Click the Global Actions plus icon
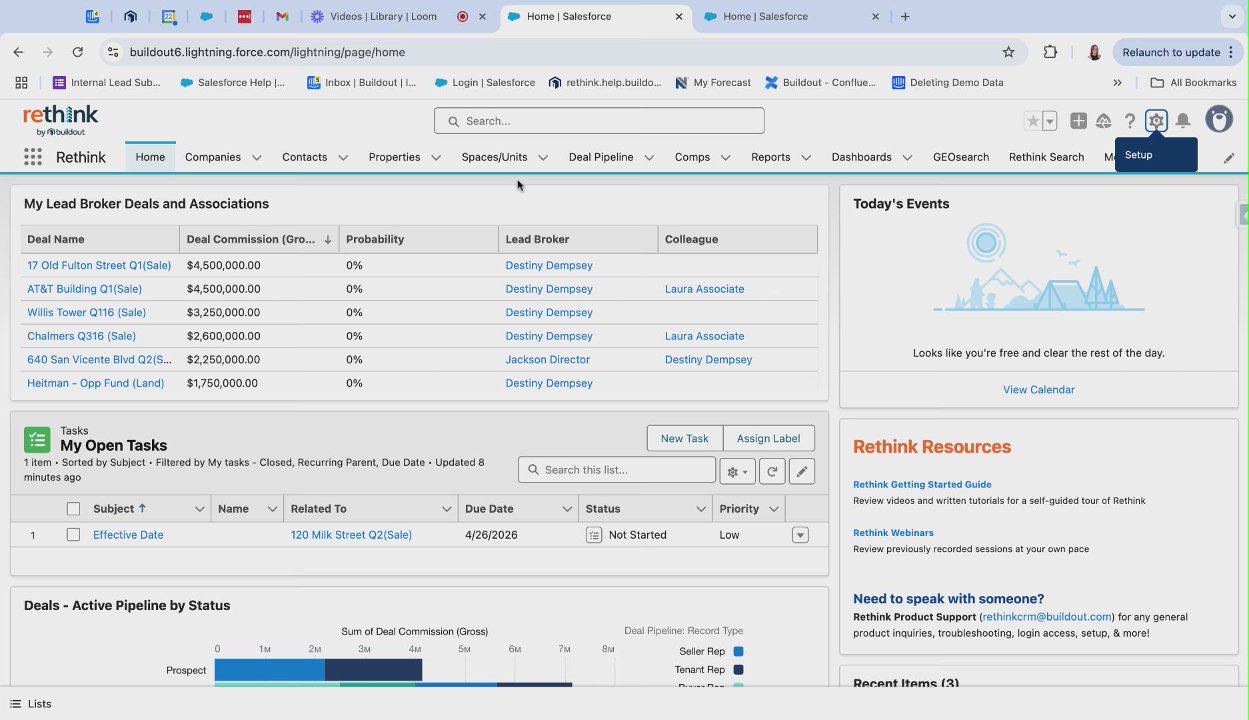The image size is (1249, 720). pyautogui.click(x=1078, y=121)
